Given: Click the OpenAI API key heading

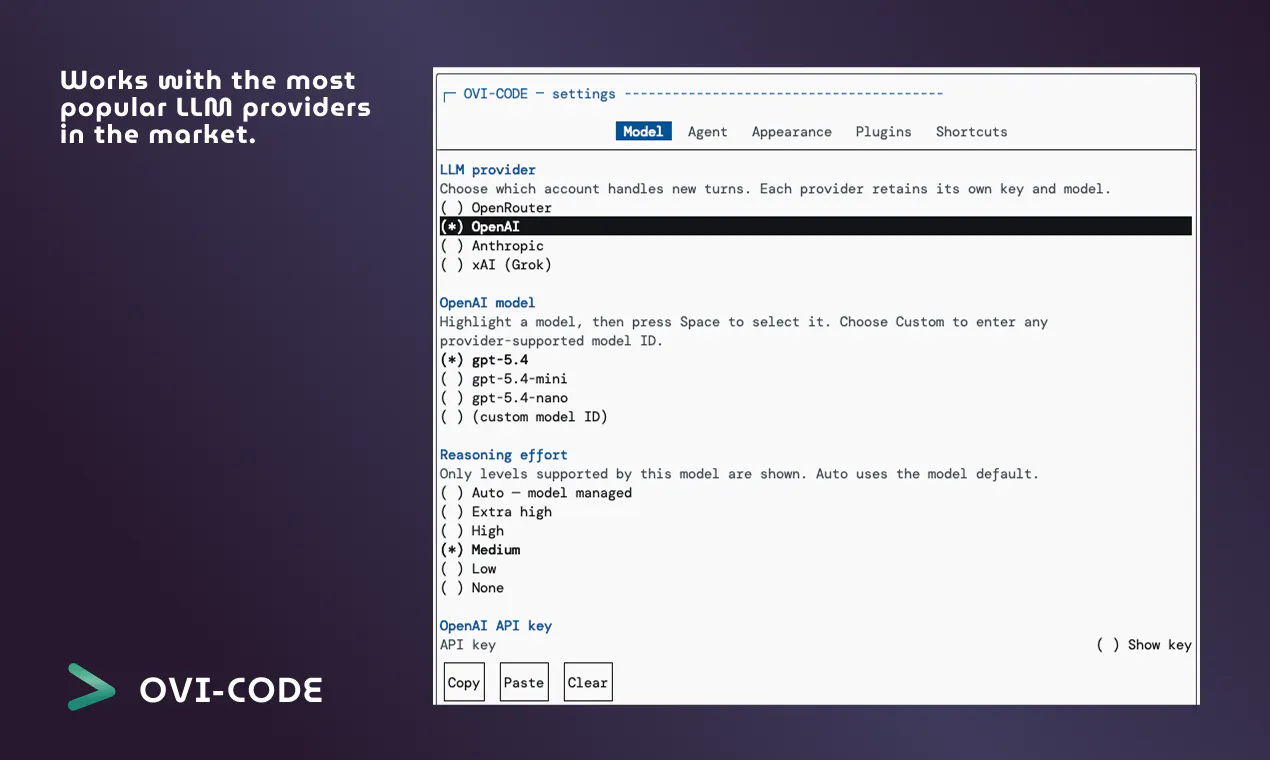Looking at the screenshot, I should pos(496,626).
